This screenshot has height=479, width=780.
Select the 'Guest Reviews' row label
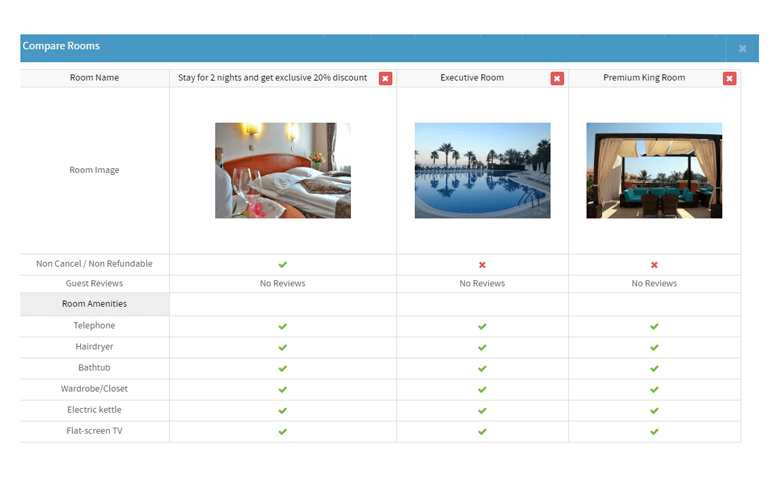click(x=94, y=284)
